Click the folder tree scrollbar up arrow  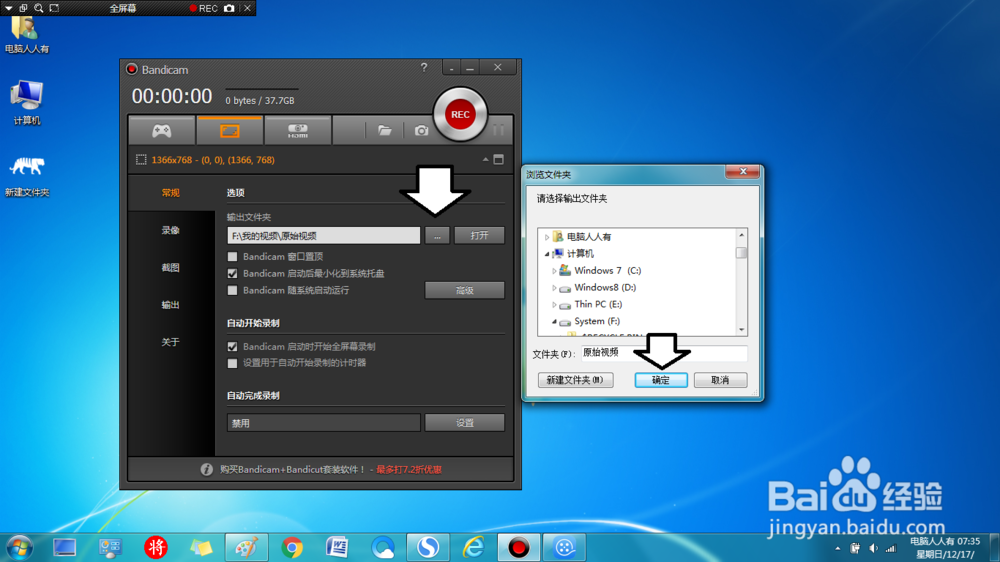(741, 235)
